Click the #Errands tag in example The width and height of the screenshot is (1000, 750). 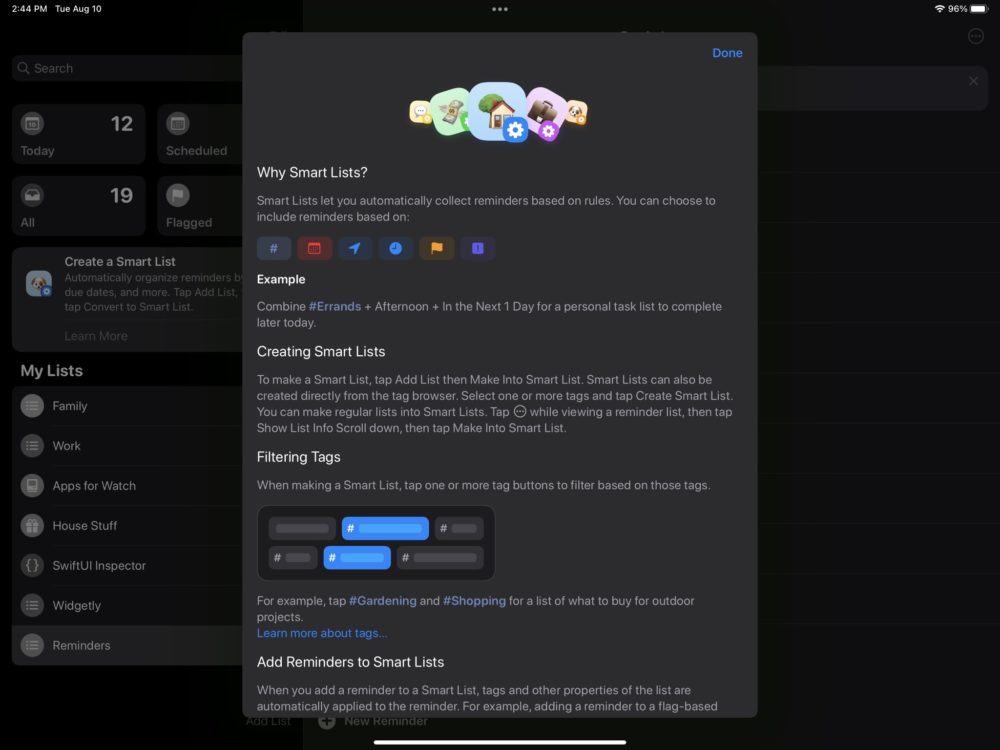[335, 307]
